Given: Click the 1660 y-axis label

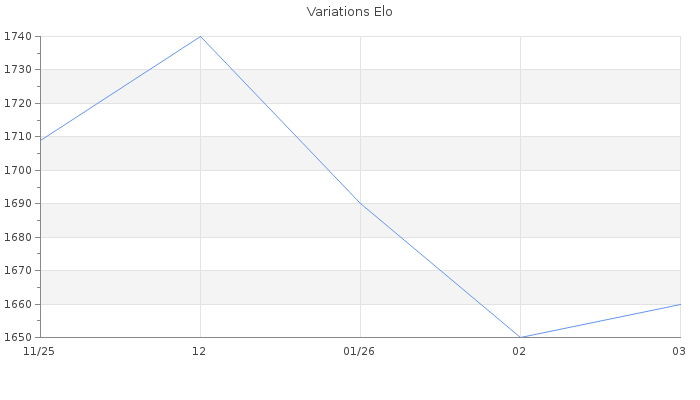Looking at the screenshot, I should pyautogui.click(x=17, y=304).
